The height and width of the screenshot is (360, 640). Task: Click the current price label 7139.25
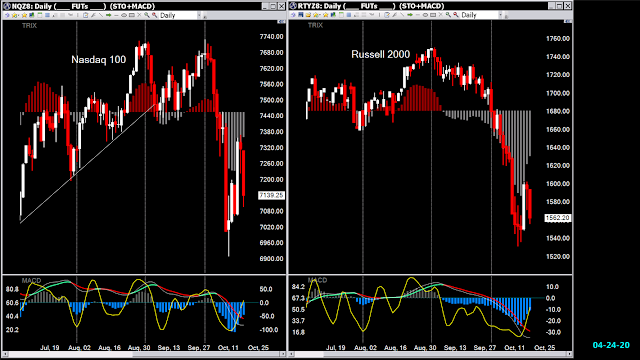(x=271, y=196)
